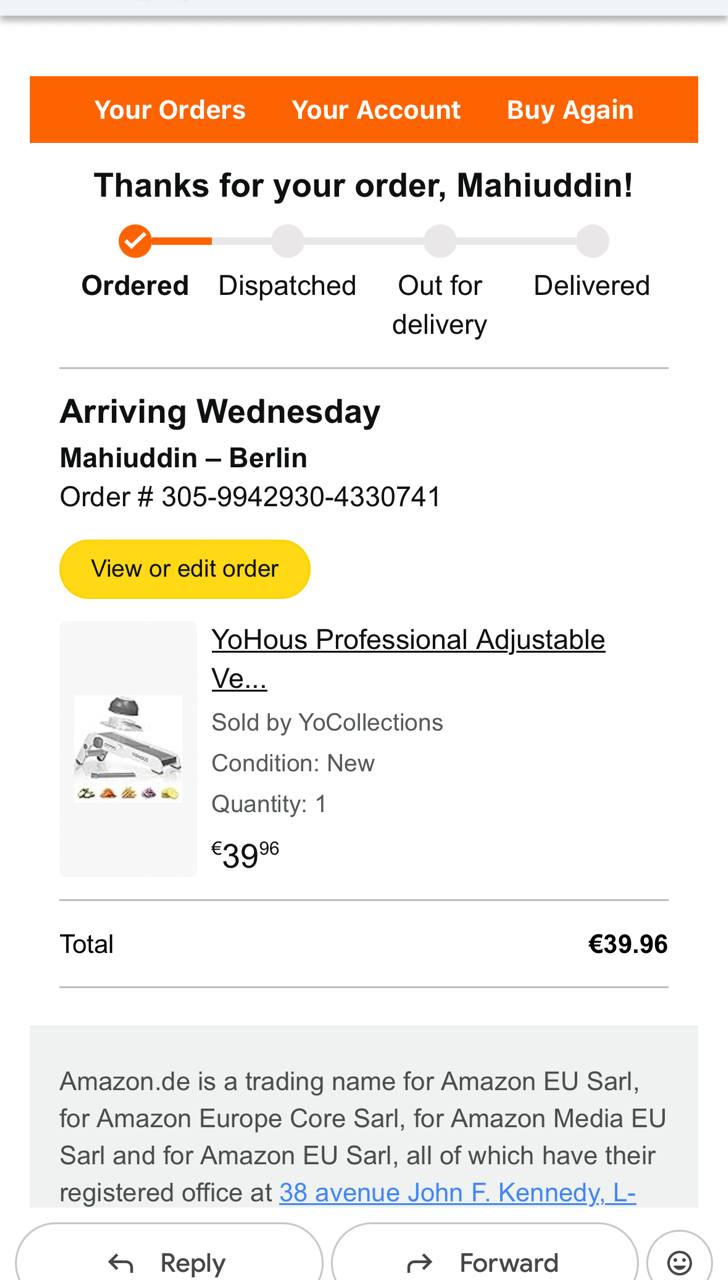Viewport: 728px width, 1280px height.
Task: Click the Reply arrow icon
Action: click(x=121, y=1263)
